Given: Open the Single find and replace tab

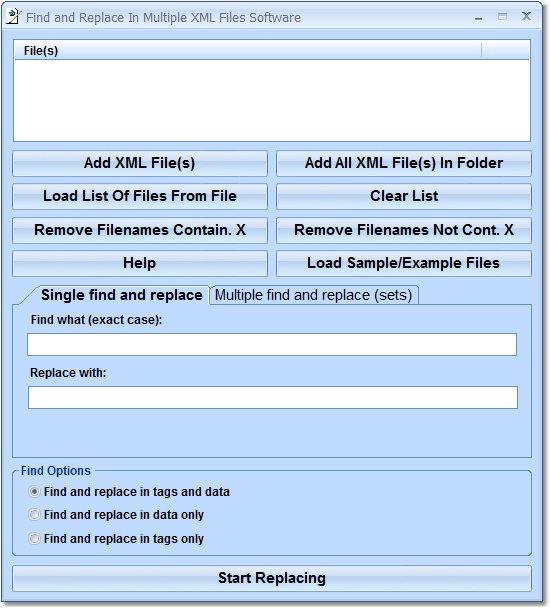Looking at the screenshot, I should (122, 295).
